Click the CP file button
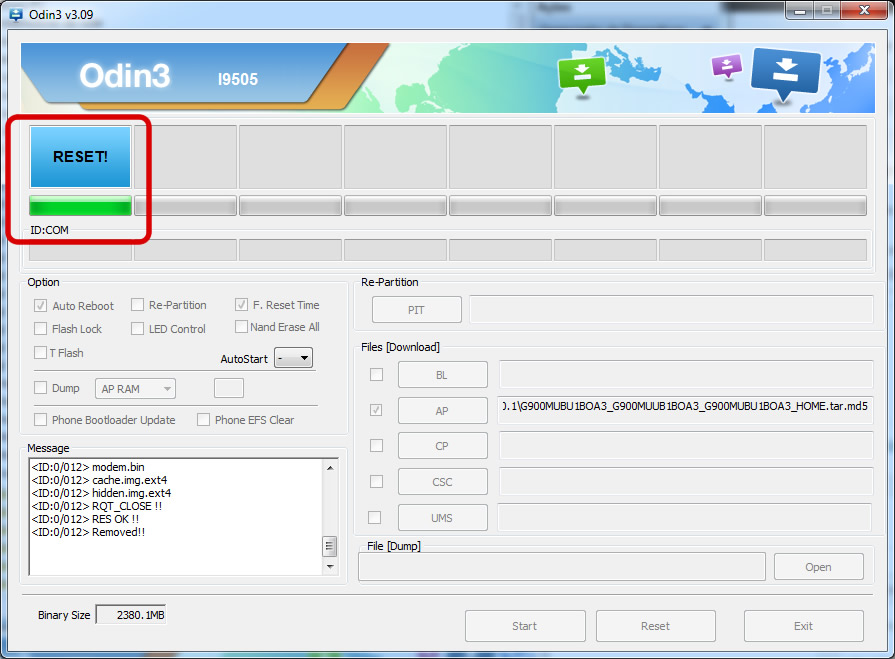 click(442, 446)
